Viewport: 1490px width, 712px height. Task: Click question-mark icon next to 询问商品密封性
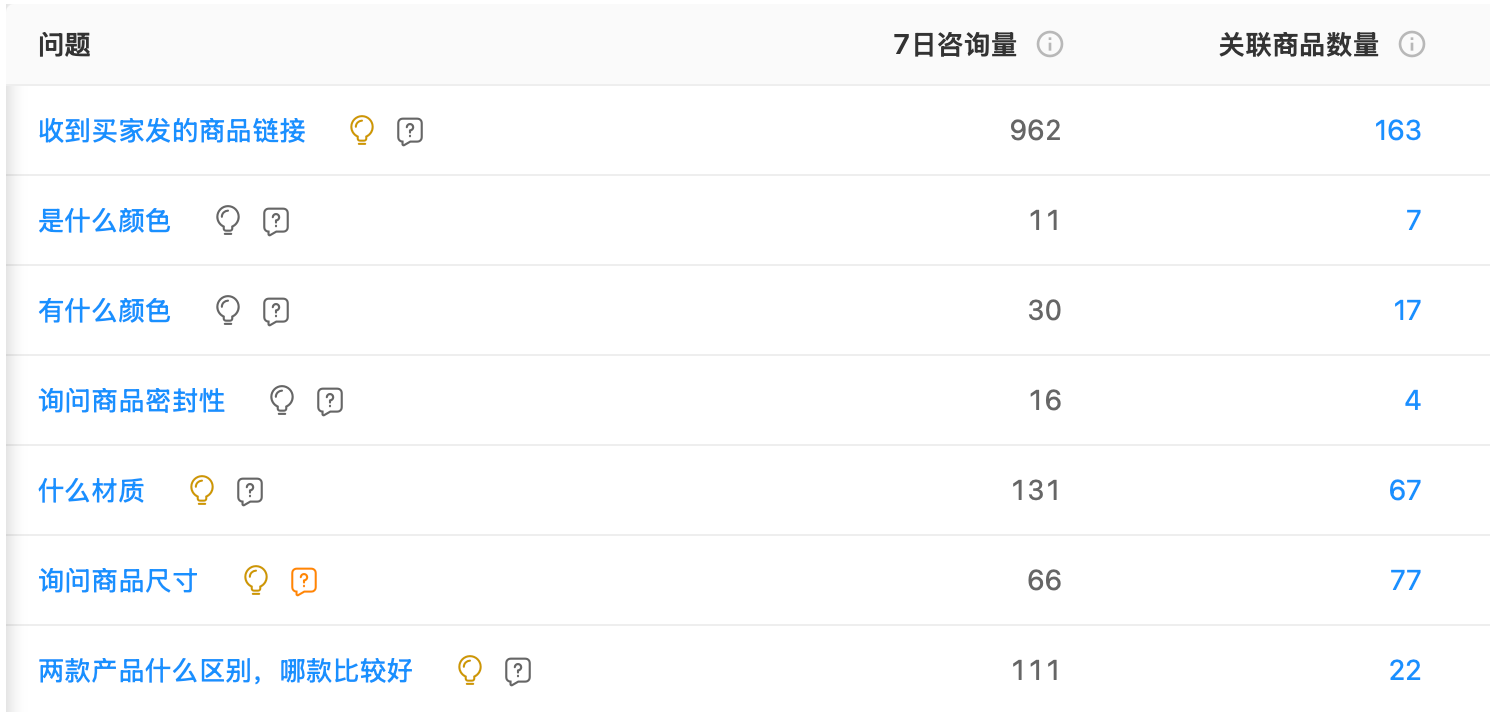tap(330, 400)
